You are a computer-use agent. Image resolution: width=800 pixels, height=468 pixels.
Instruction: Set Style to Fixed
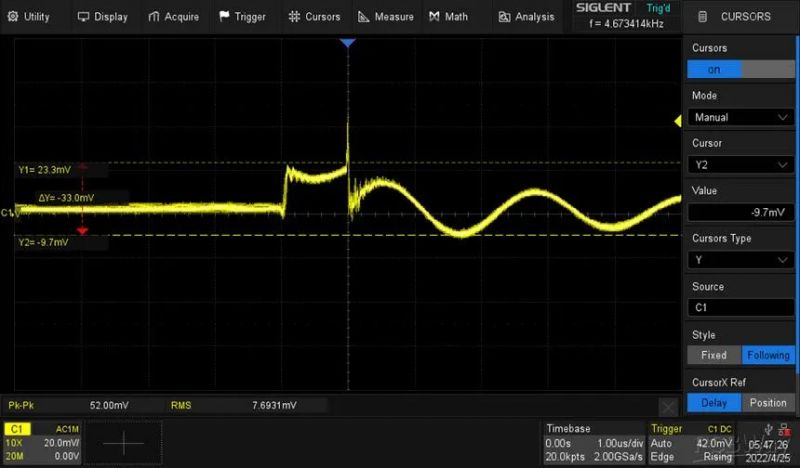714,355
